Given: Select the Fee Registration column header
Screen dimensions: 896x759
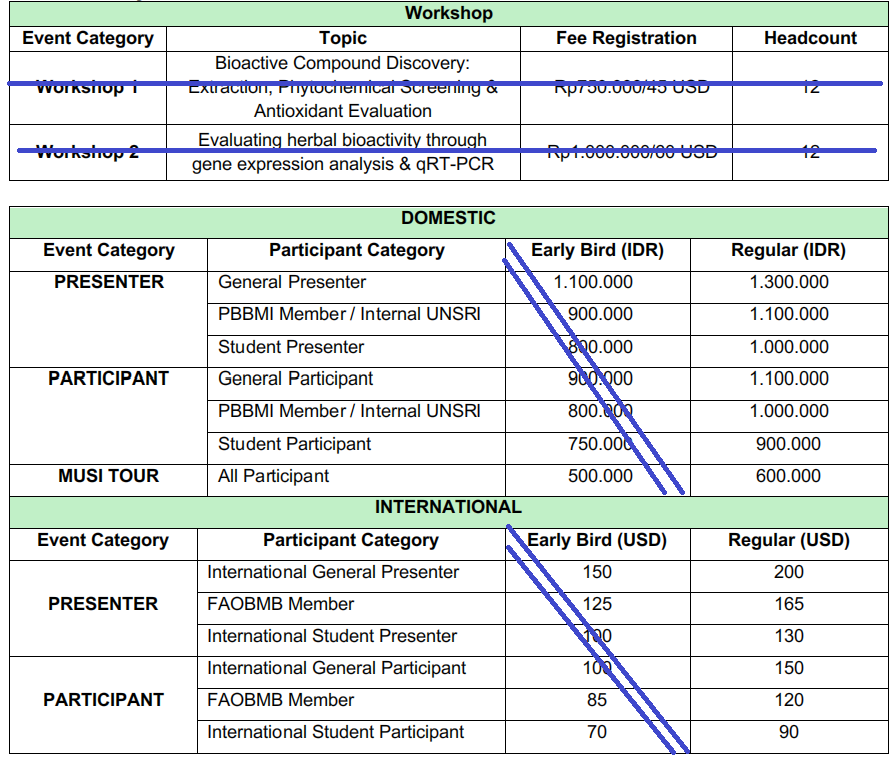Looking at the screenshot, I should point(626,38).
